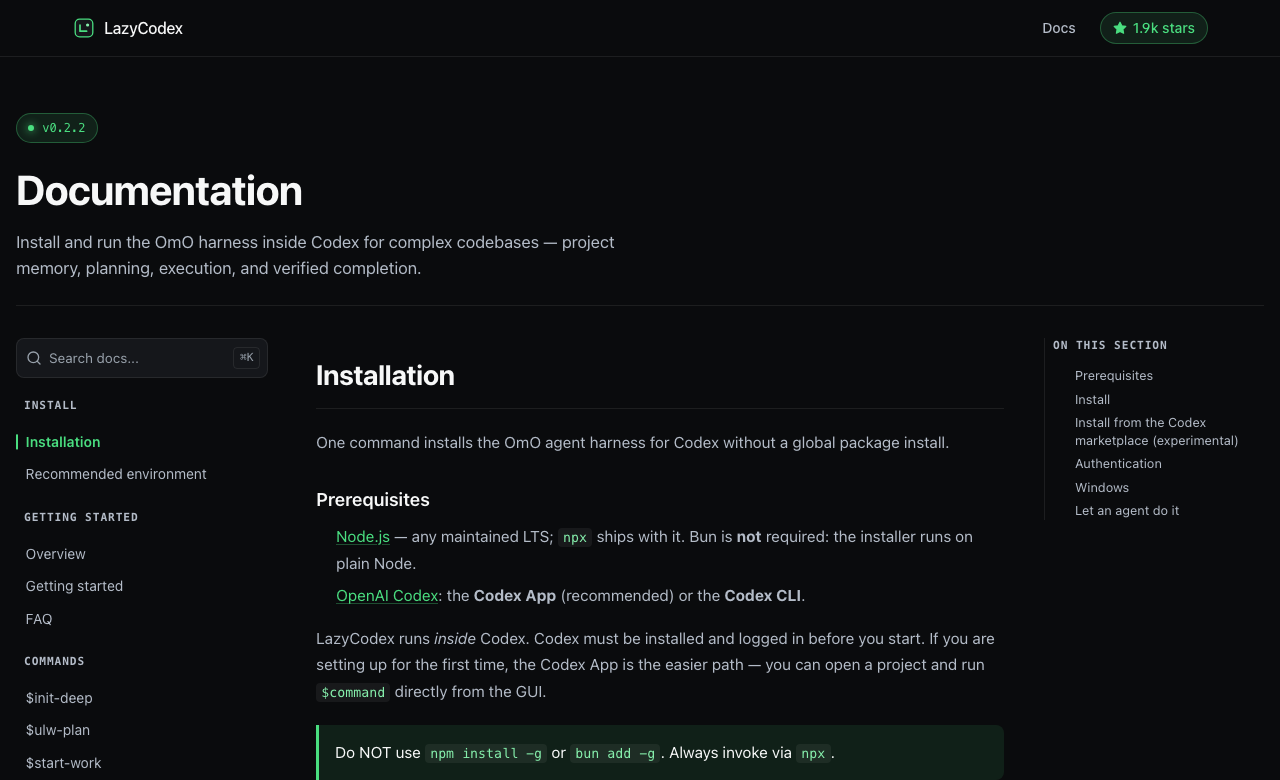Follow the Node.js link
The width and height of the screenshot is (1280, 780).
pyautogui.click(x=363, y=537)
